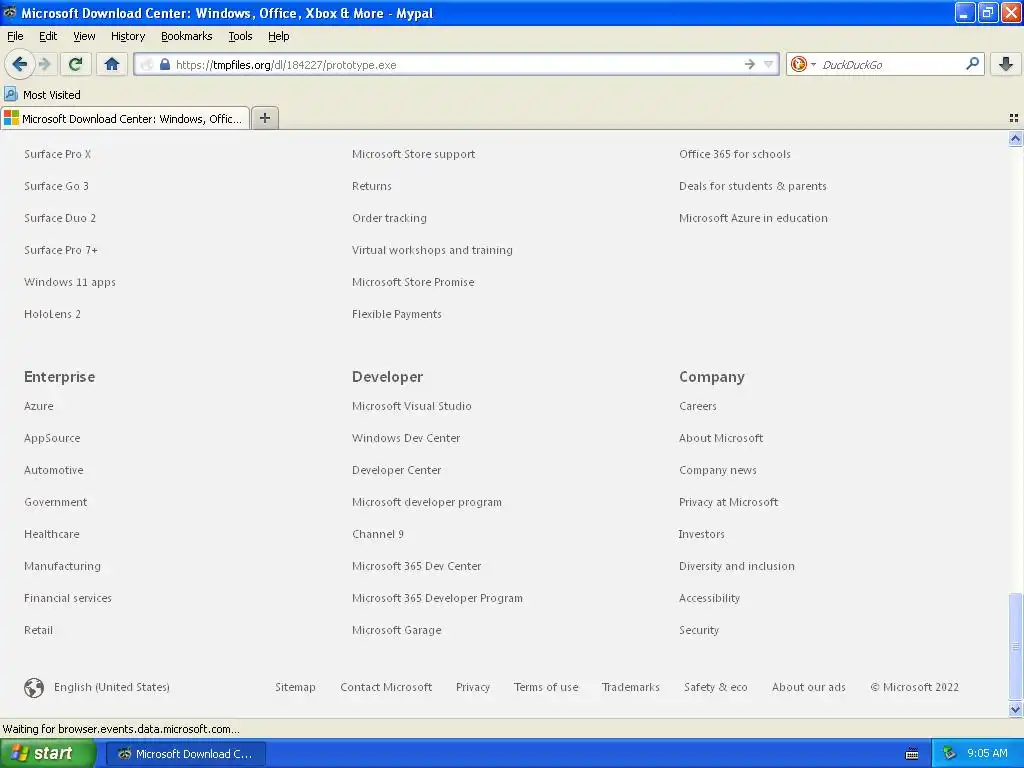
Task: Open the Order tracking link
Action: (x=389, y=218)
